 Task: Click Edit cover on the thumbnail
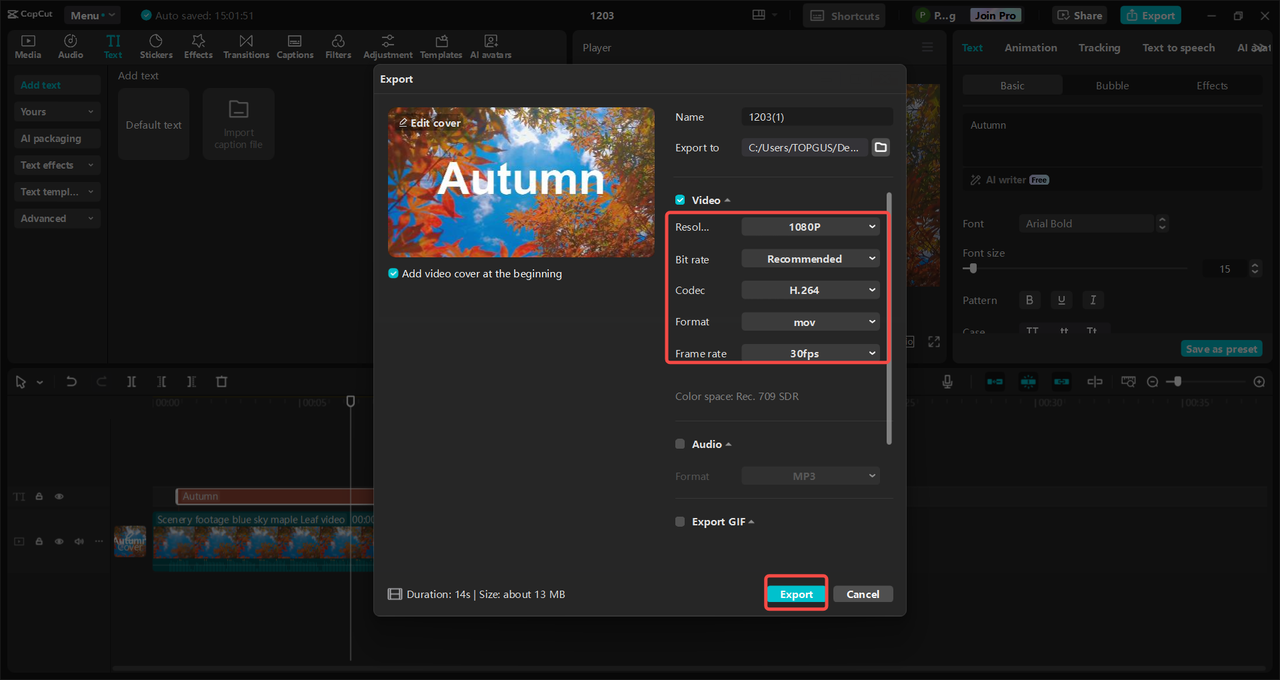point(430,123)
